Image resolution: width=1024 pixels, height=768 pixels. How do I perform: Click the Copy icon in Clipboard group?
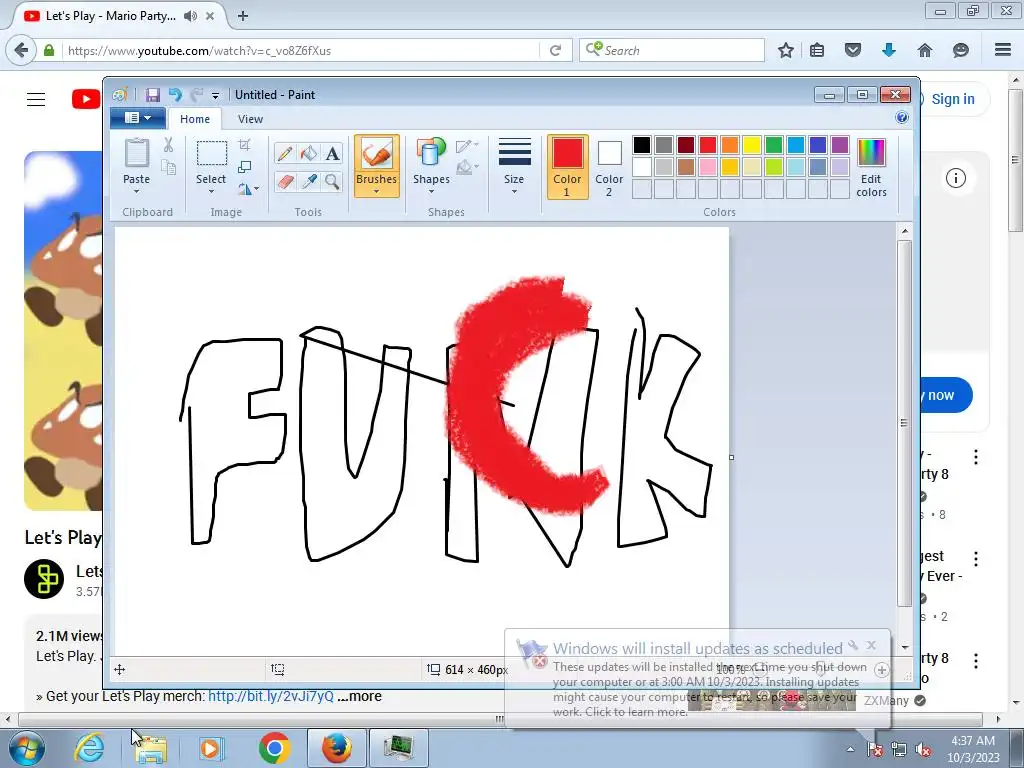click(x=168, y=168)
